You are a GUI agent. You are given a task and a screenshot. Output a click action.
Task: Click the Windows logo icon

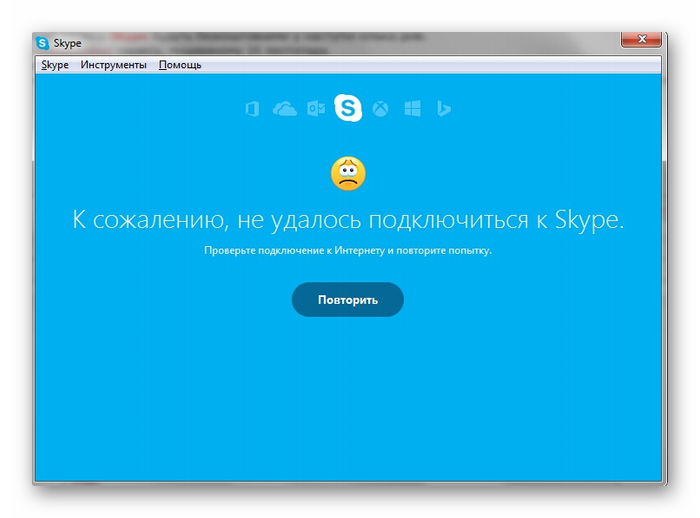412,109
